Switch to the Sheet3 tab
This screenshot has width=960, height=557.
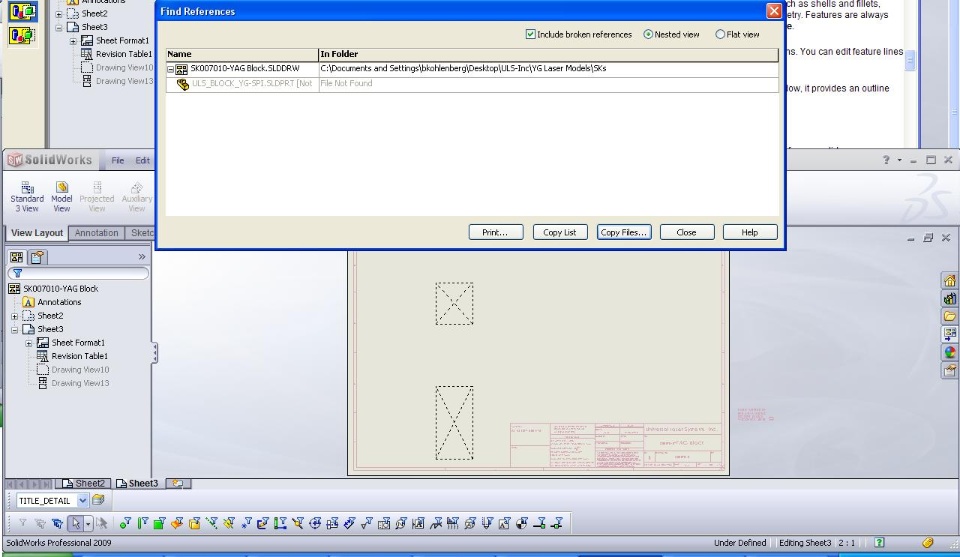tap(138, 484)
